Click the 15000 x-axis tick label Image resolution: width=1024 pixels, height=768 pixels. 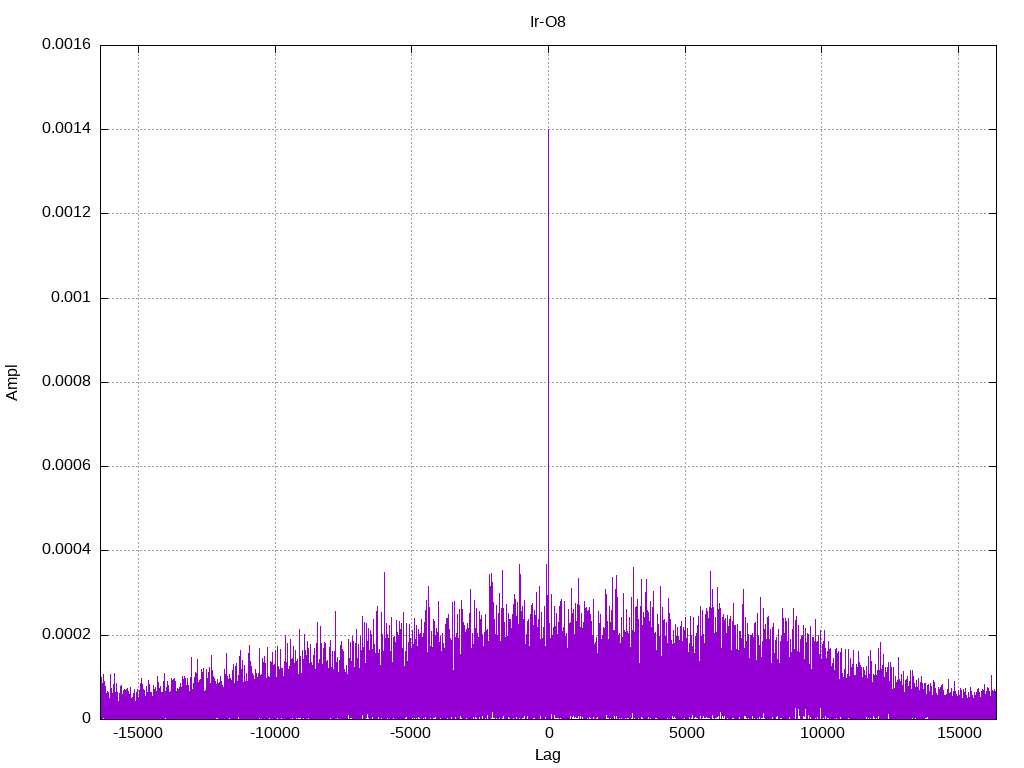coord(959,733)
